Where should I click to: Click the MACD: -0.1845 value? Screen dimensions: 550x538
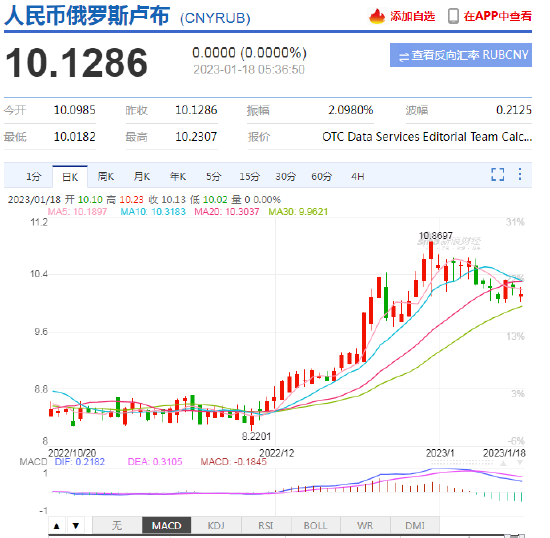234,462
